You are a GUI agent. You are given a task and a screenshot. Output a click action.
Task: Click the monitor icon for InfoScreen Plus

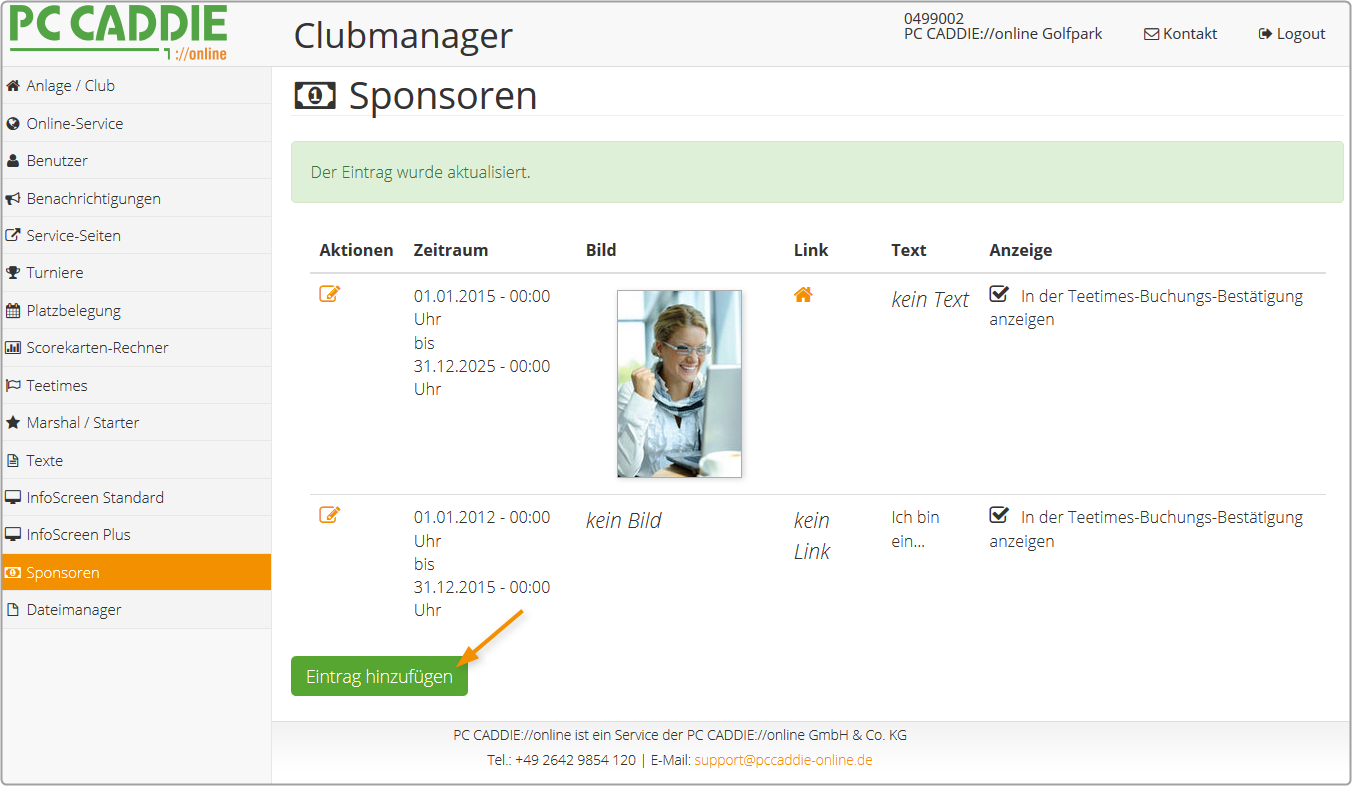(x=13, y=535)
